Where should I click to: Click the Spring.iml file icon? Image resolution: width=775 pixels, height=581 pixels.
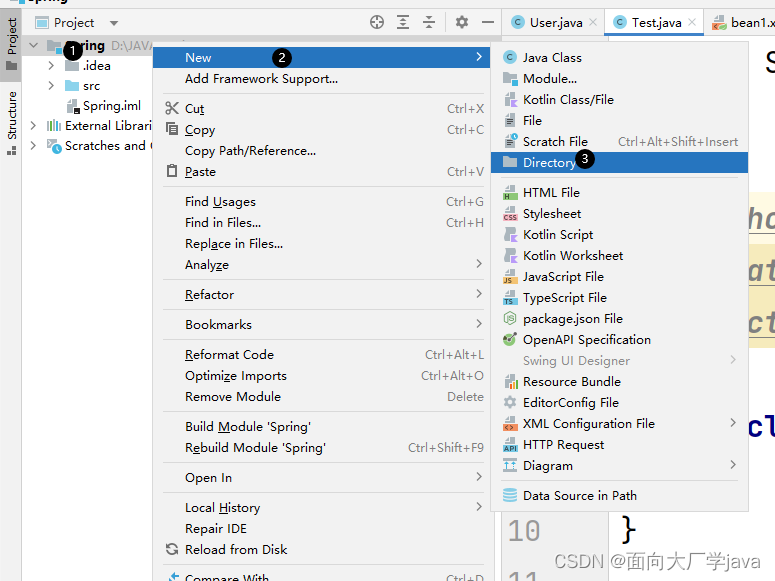(73, 106)
